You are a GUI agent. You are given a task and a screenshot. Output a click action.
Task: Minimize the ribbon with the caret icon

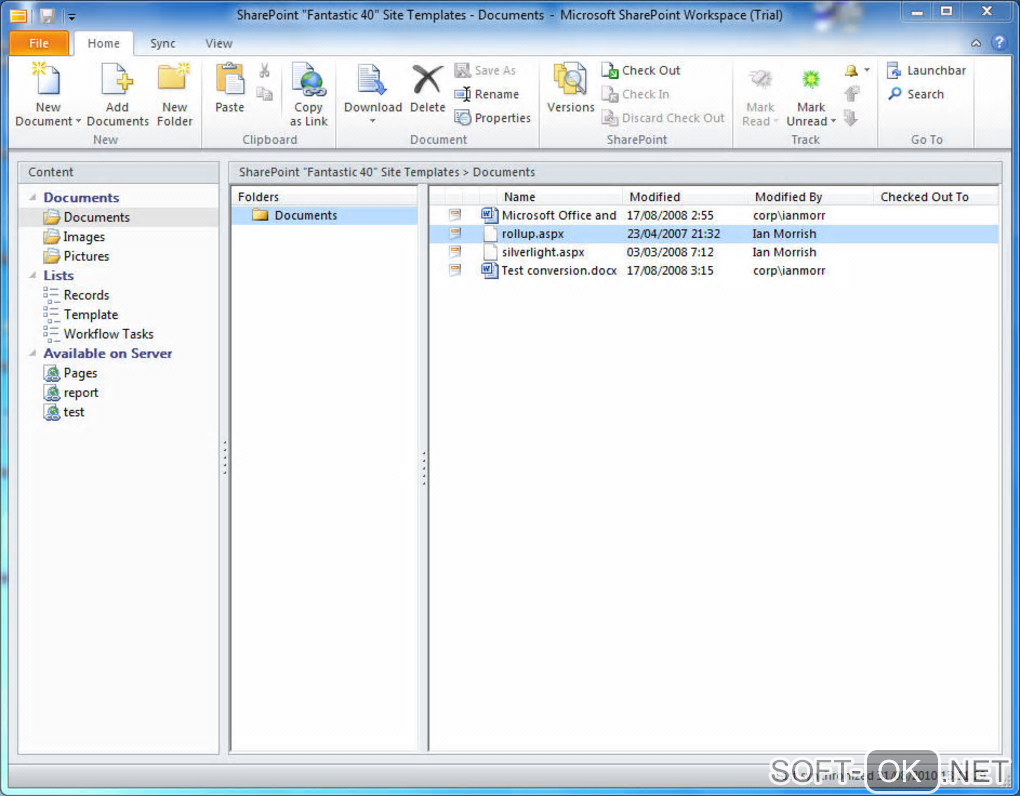click(976, 44)
